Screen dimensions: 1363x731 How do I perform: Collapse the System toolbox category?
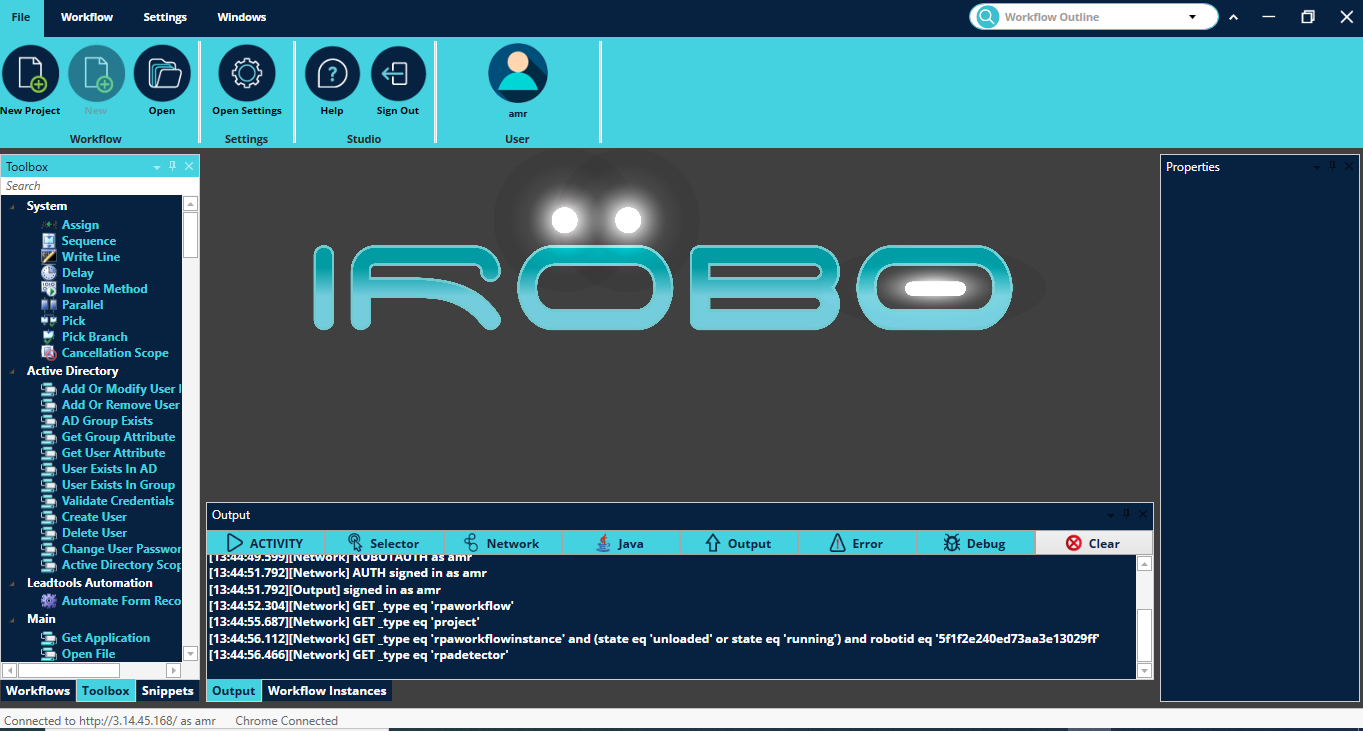[14, 207]
